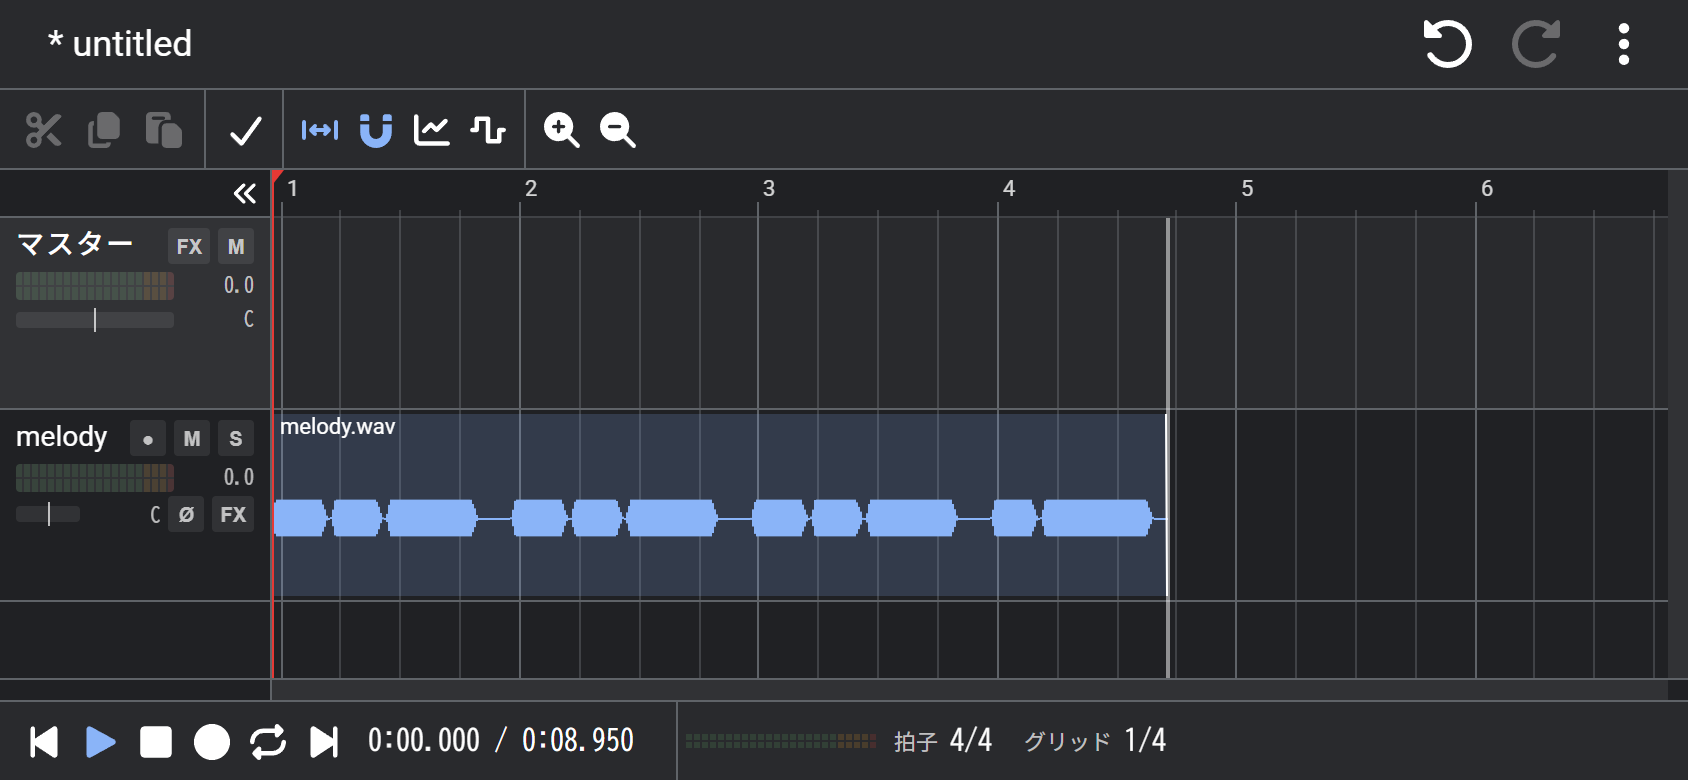Toggle the fit-width arrows icon

320,130
